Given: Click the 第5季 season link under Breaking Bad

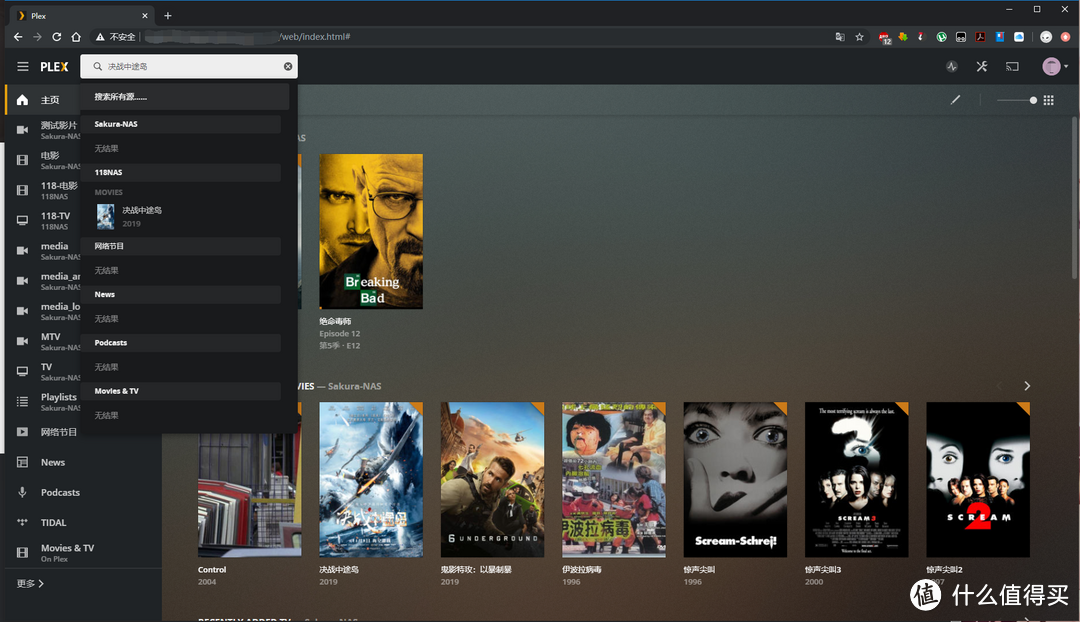Looking at the screenshot, I should 329,346.
